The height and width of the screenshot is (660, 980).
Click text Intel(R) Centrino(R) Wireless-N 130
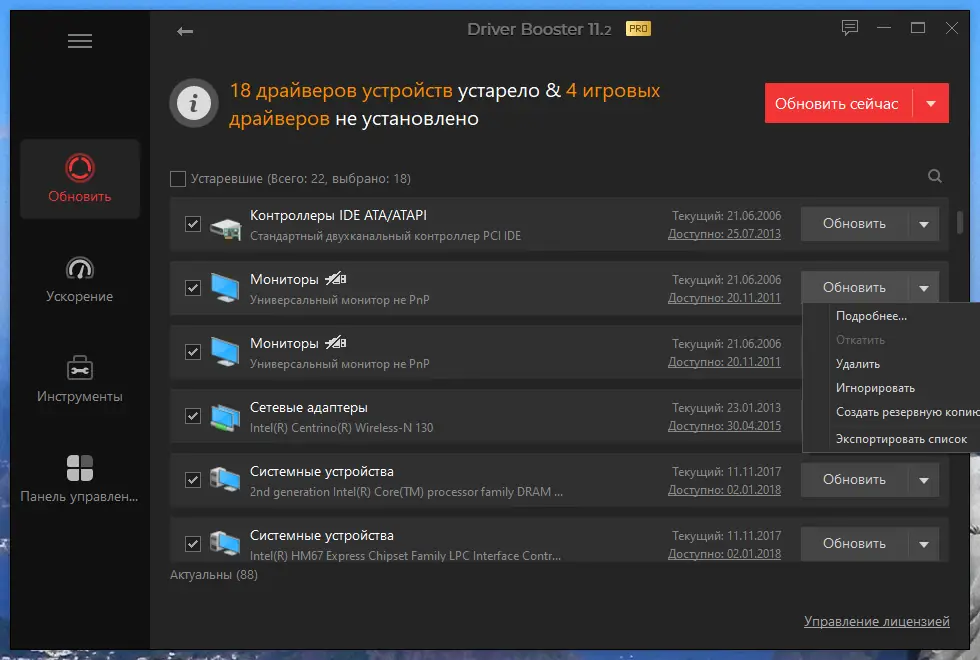341,428
